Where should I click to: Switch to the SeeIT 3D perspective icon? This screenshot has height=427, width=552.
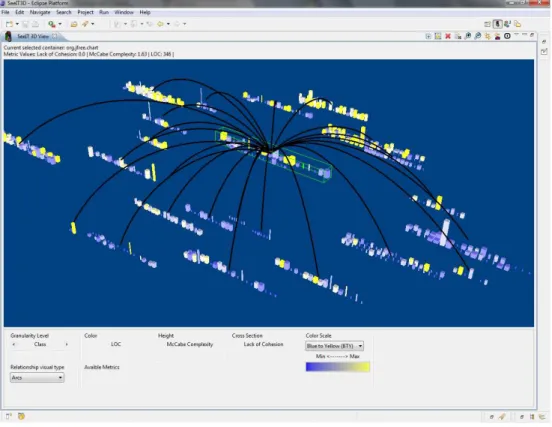497,24
